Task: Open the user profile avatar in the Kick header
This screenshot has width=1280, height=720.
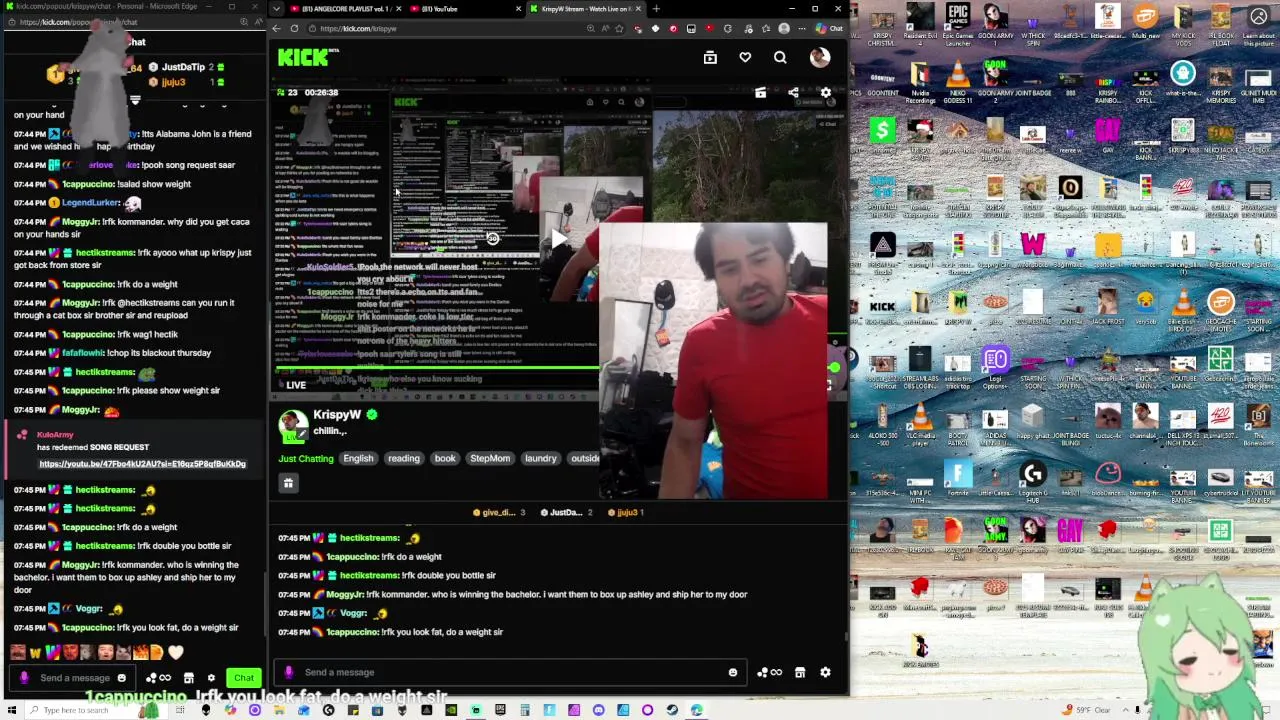Action: pos(820,58)
